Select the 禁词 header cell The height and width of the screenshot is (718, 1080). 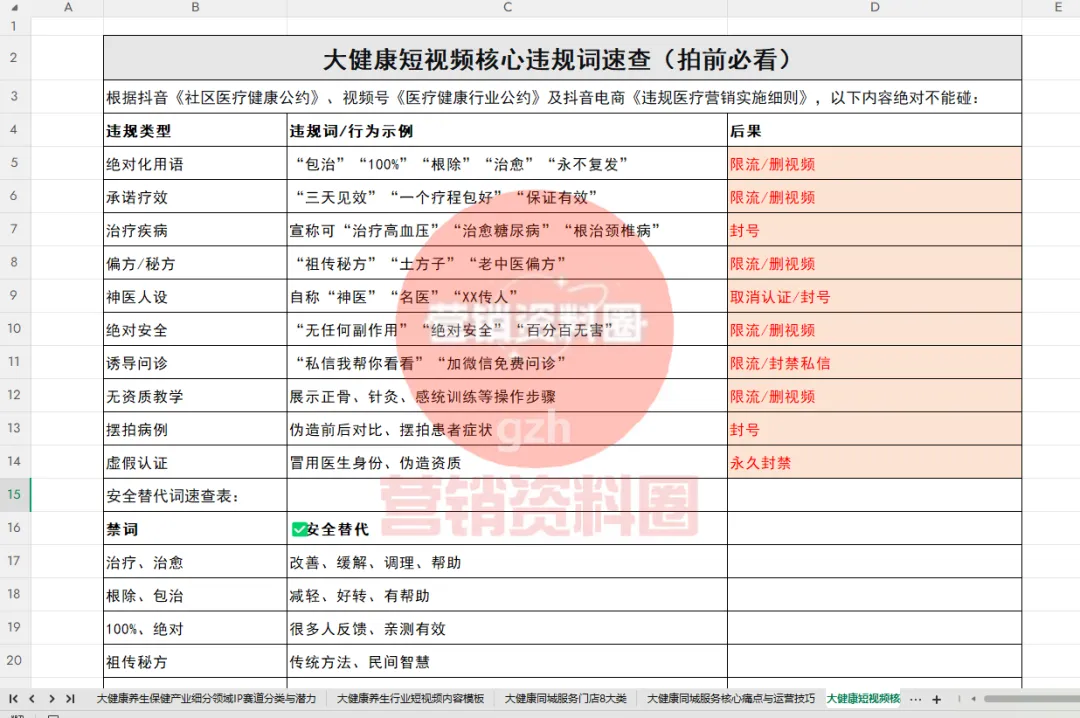pyautogui.click(x=195, y=528)
